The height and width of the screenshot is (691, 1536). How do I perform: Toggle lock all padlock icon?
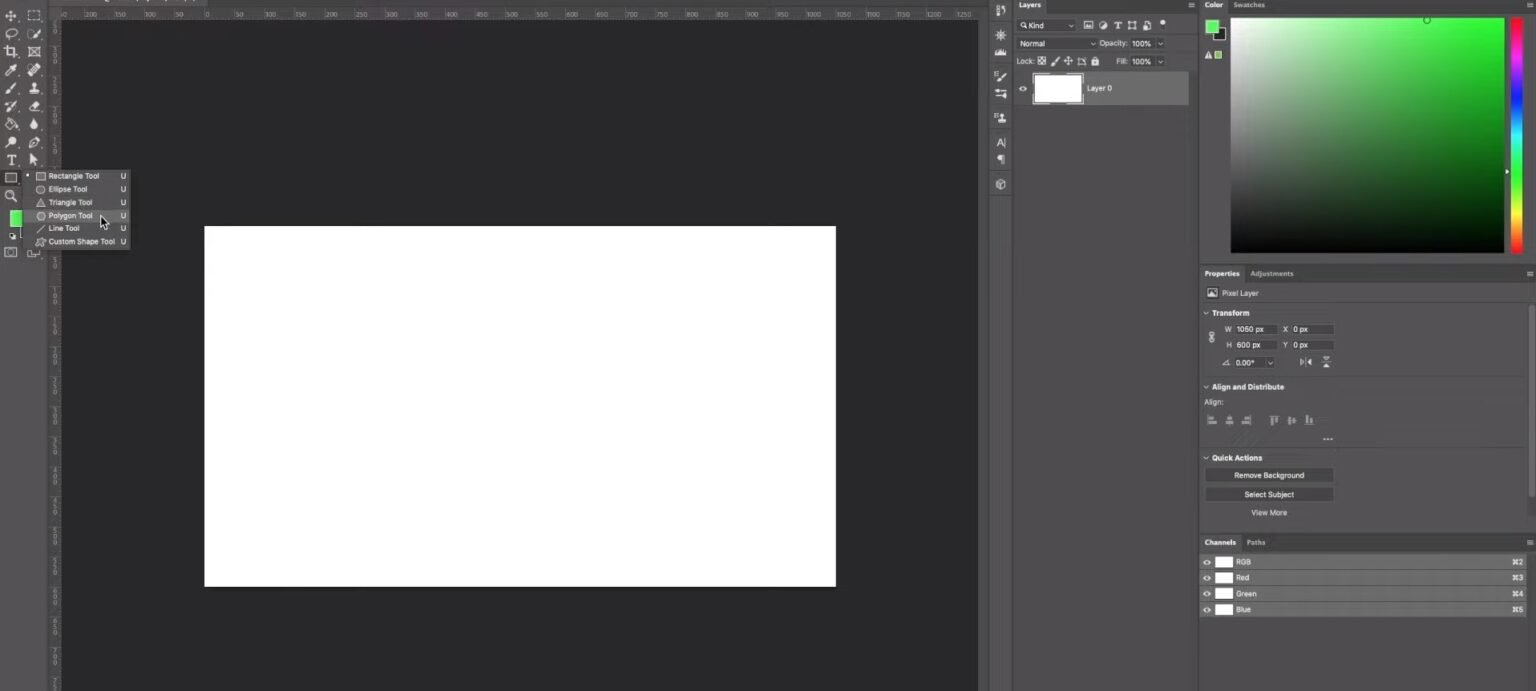pos(1095,61)
